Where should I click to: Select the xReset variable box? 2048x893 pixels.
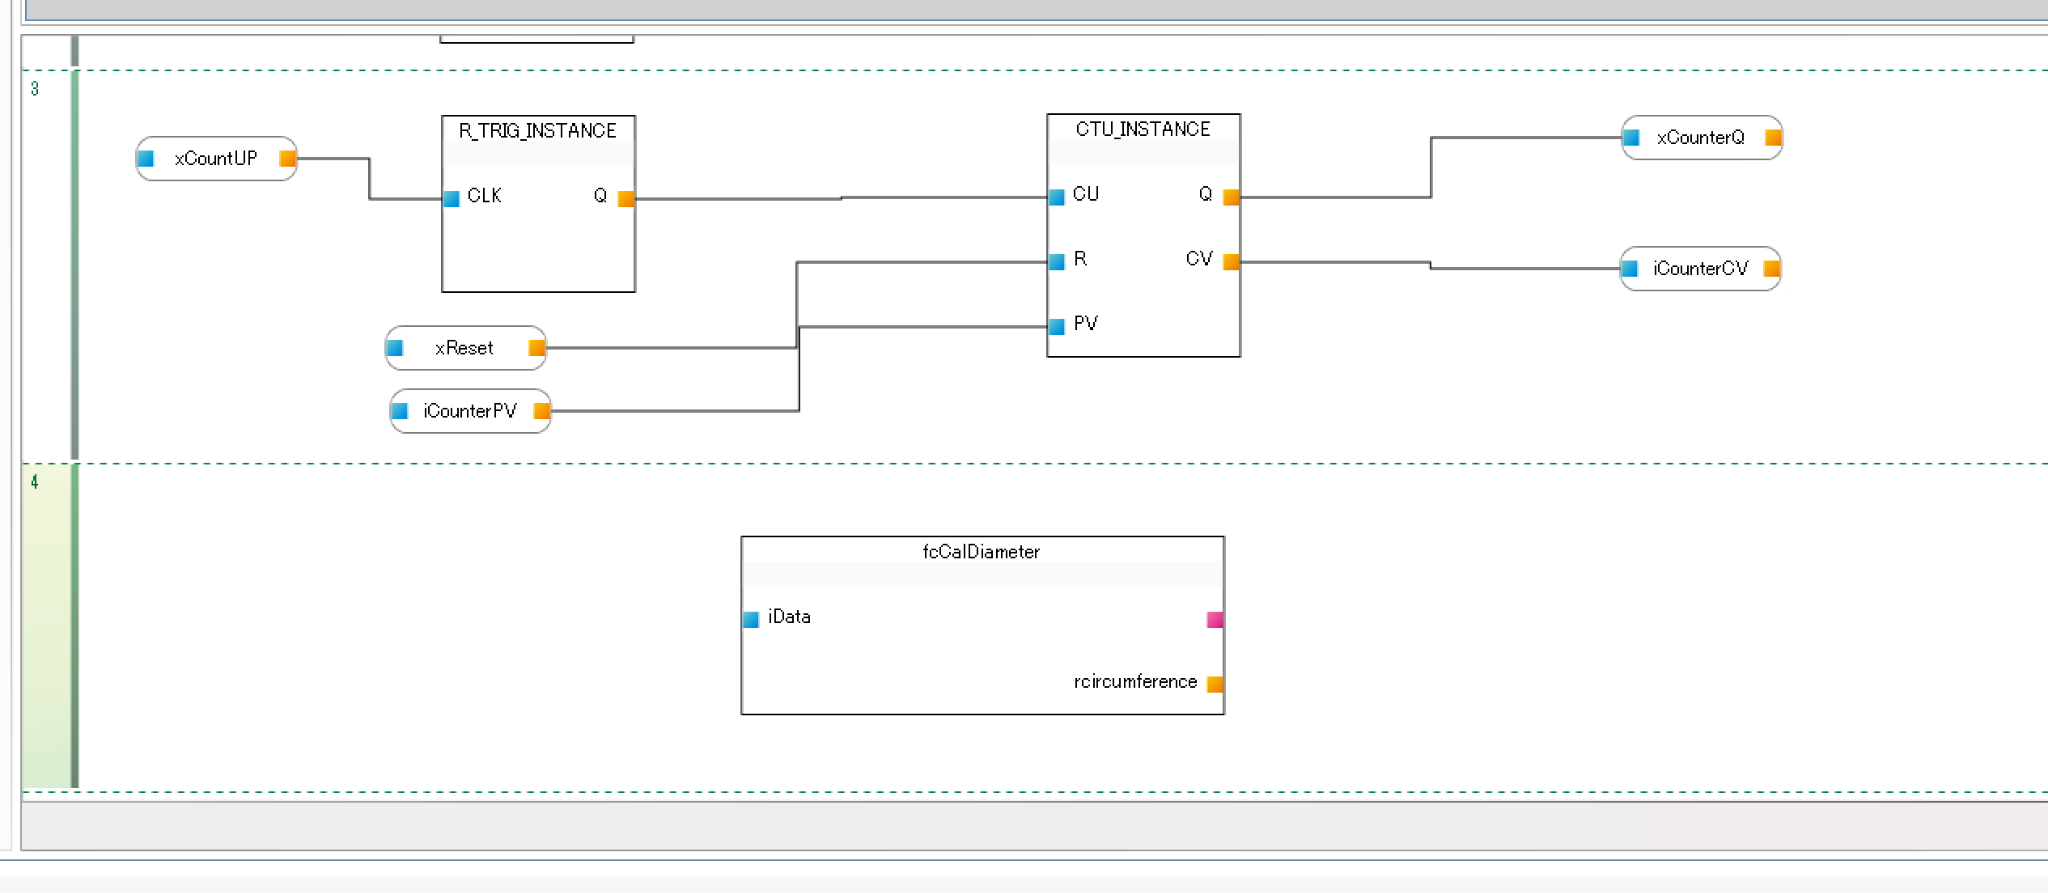(x=465, y=348)
